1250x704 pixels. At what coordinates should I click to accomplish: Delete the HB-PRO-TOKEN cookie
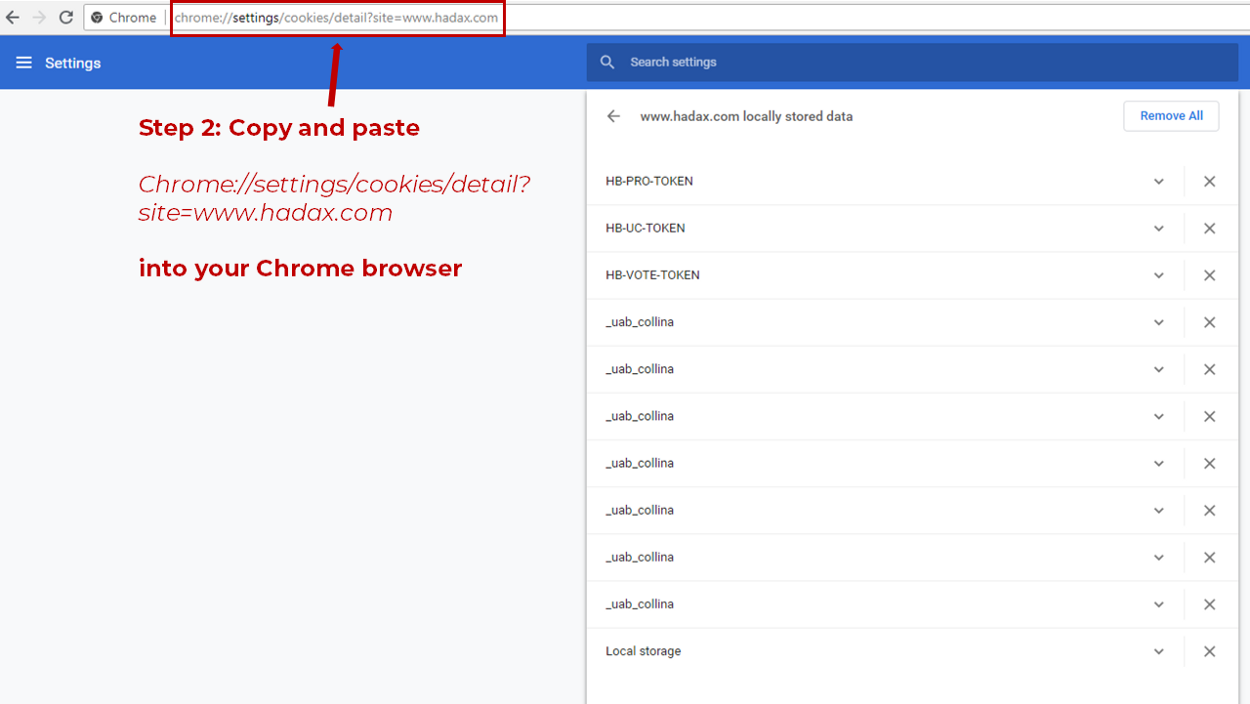point(1209,182)
